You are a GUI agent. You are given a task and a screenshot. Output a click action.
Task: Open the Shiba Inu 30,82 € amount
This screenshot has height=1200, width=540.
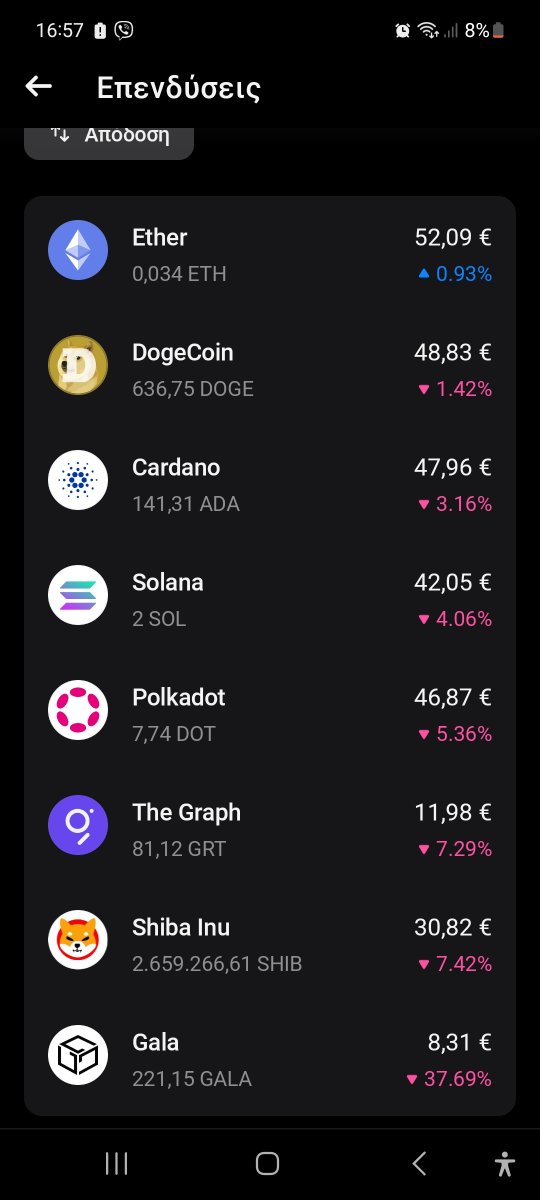pos(453,927)
